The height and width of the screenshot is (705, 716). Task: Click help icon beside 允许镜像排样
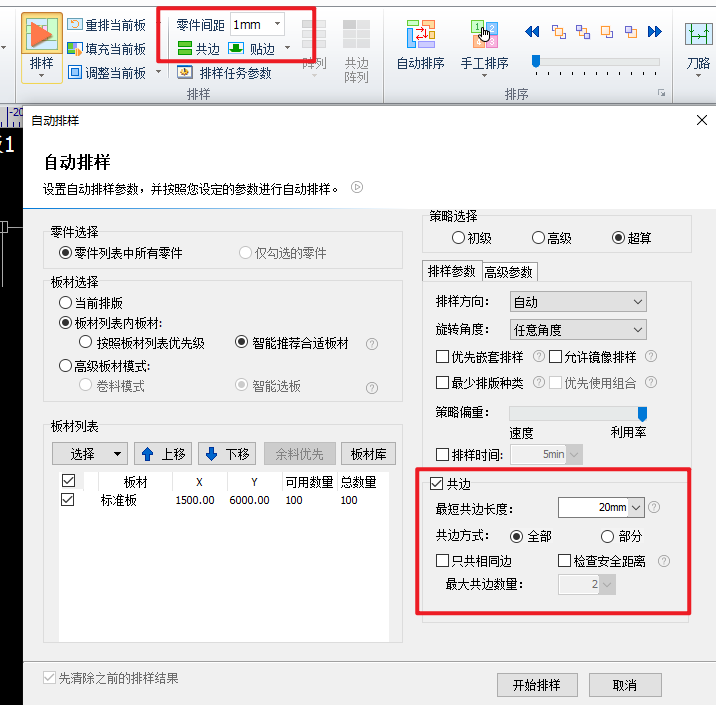pos(651,356)
